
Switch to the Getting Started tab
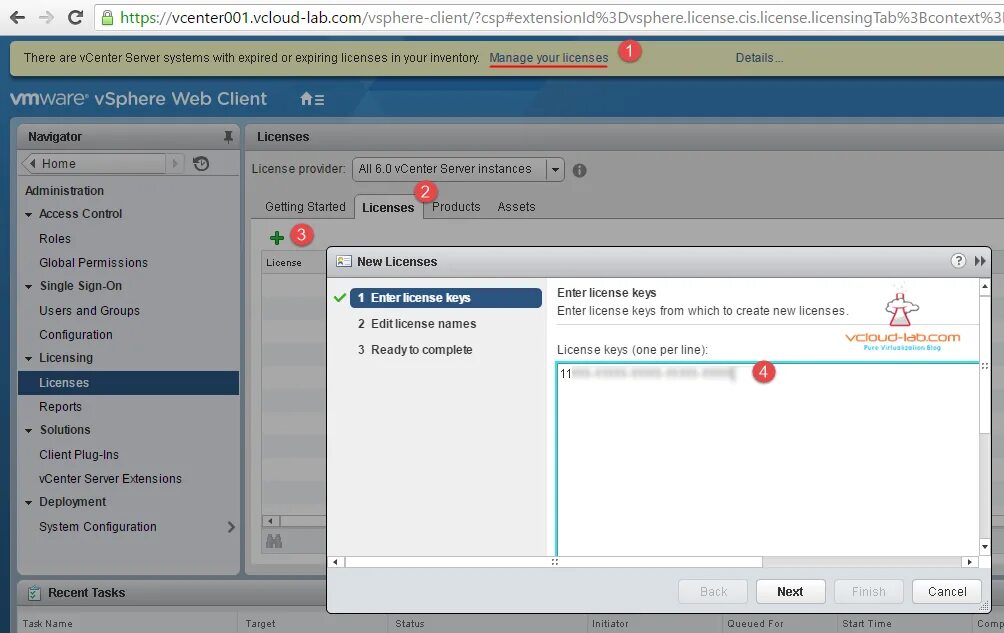pos(303,207)
